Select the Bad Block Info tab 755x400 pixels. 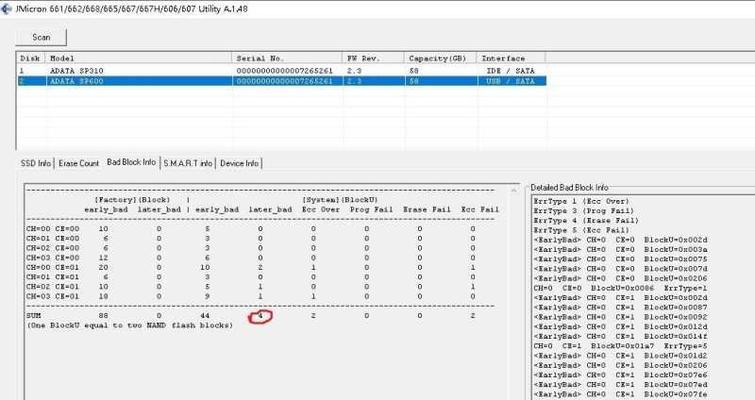coord(131,162)
